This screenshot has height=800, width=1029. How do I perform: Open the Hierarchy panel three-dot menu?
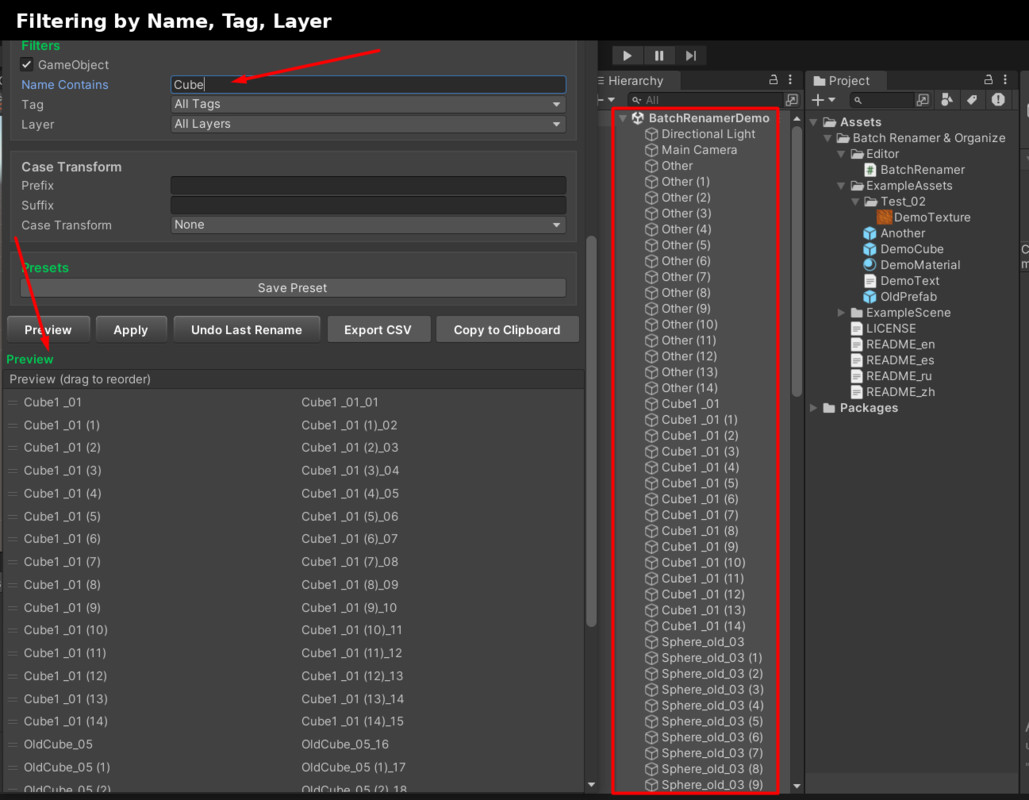tap(790, 79)
